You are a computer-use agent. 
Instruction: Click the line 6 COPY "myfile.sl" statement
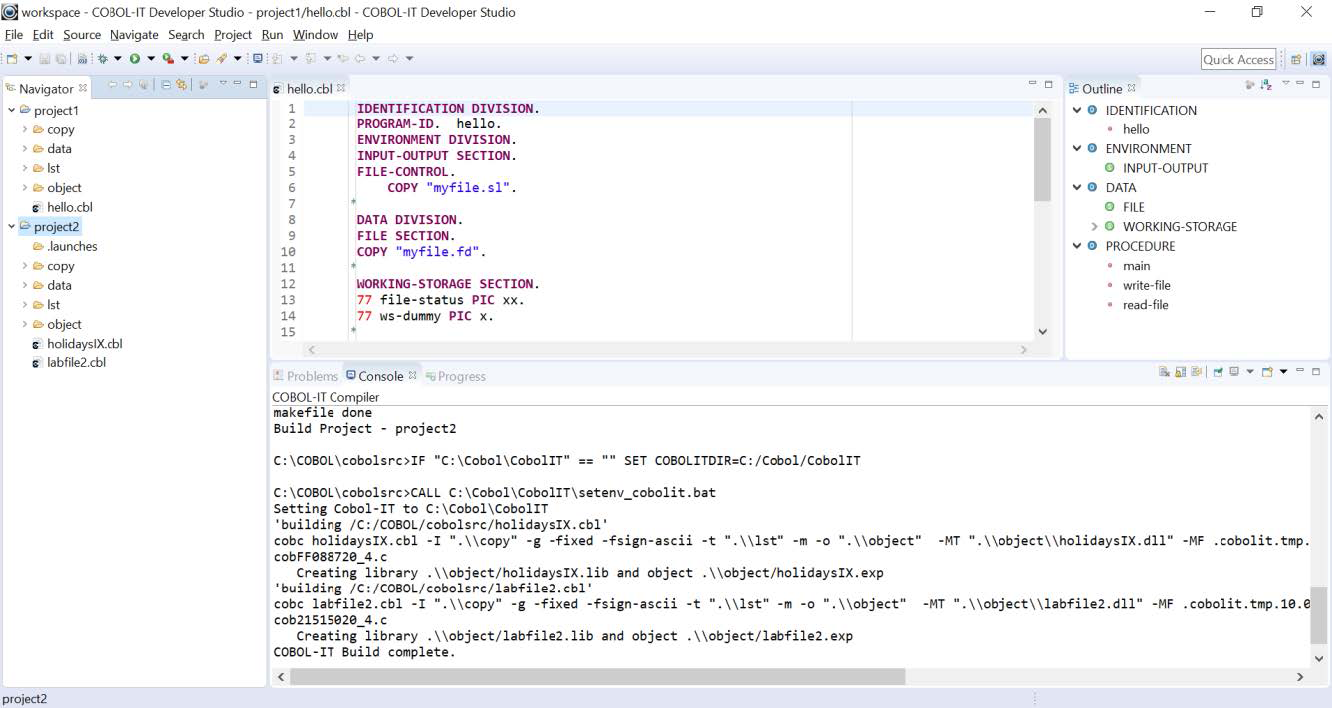pos(452,187)
